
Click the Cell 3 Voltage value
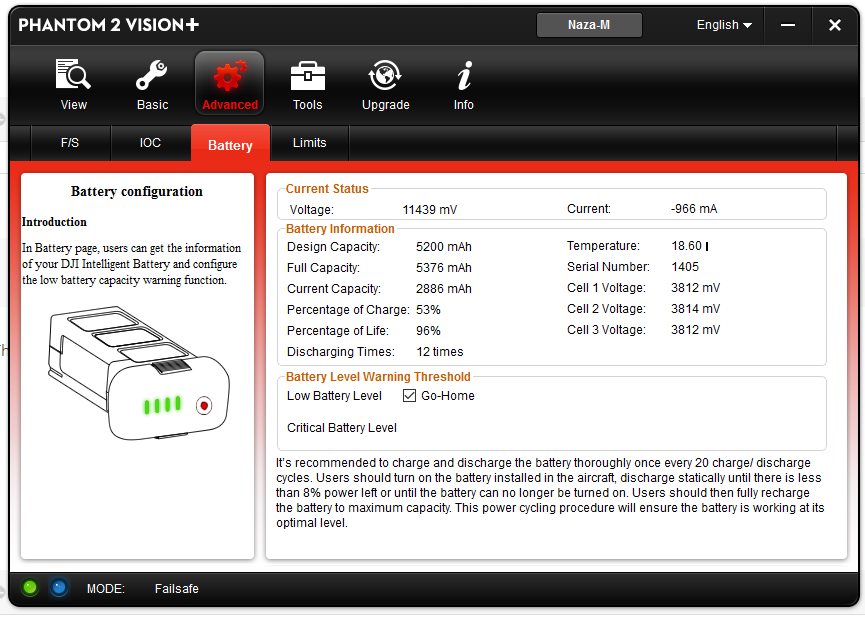(x=696, y=329)
